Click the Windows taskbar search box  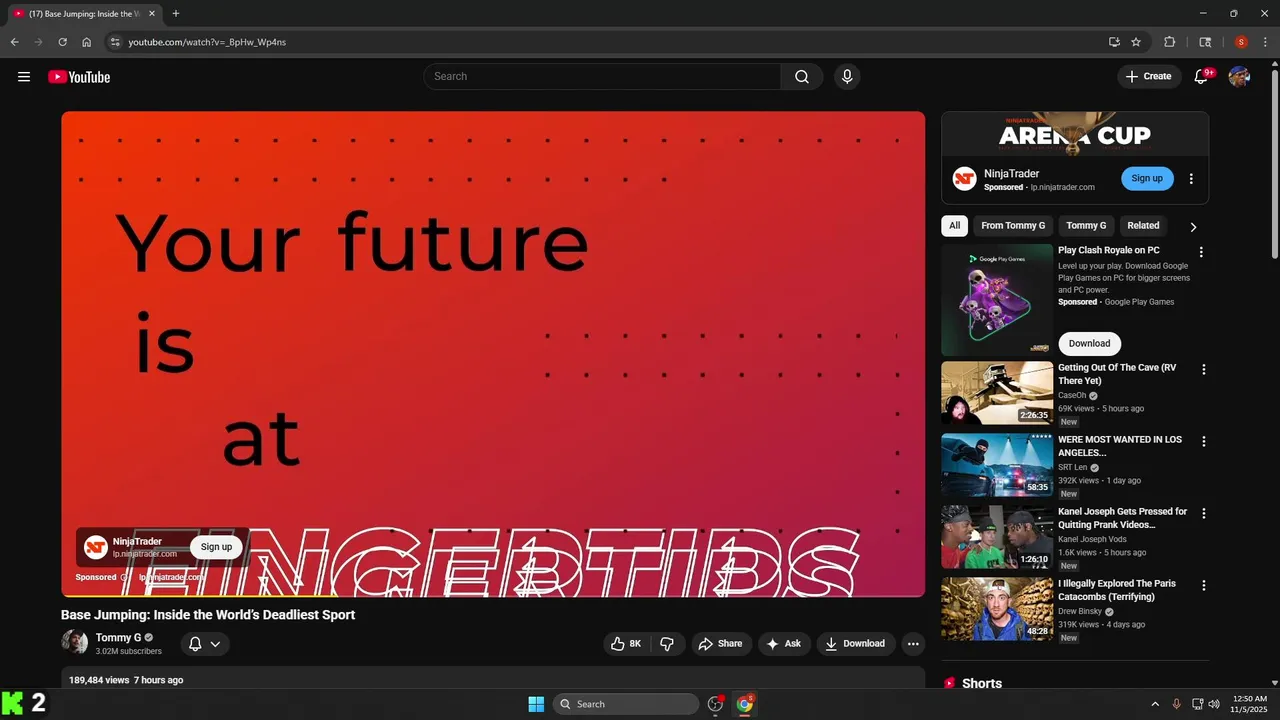(625, 704)
